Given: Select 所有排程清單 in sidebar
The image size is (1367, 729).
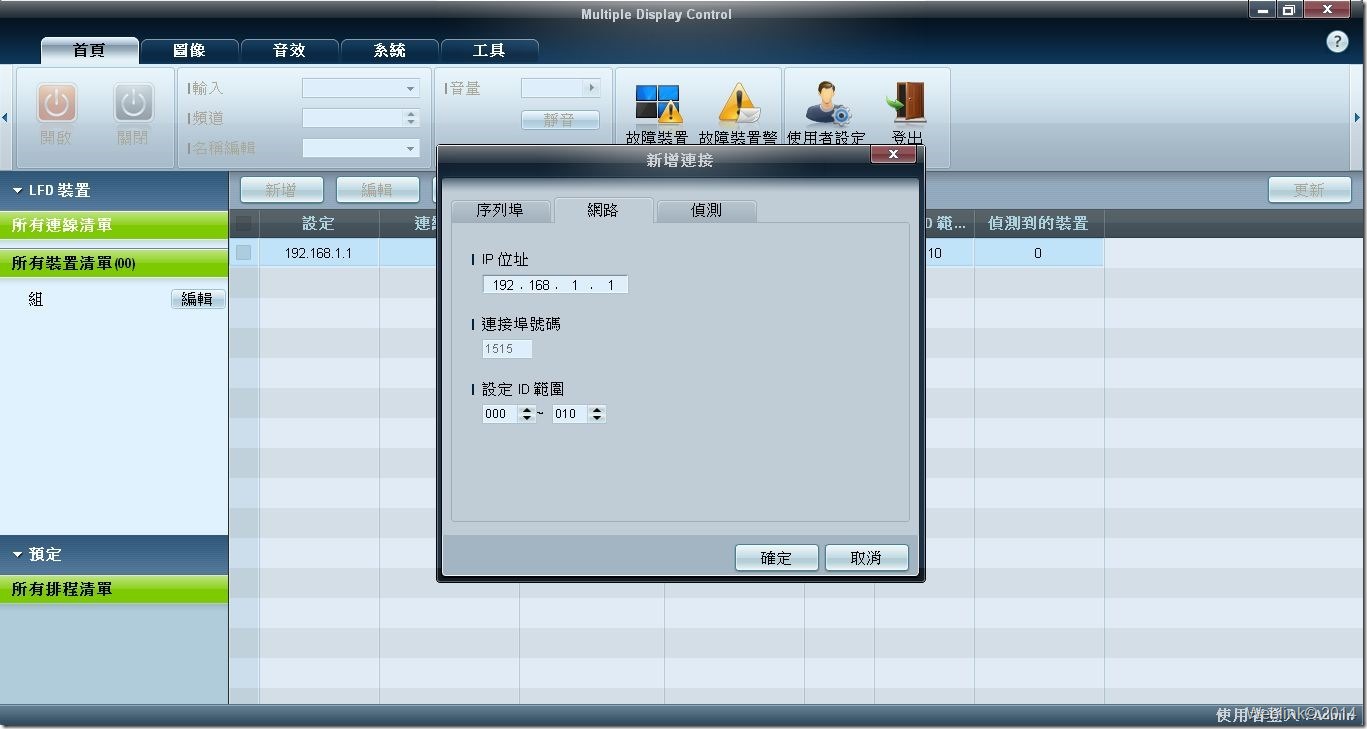Looking at the screenshot, I should pos(114,589).
